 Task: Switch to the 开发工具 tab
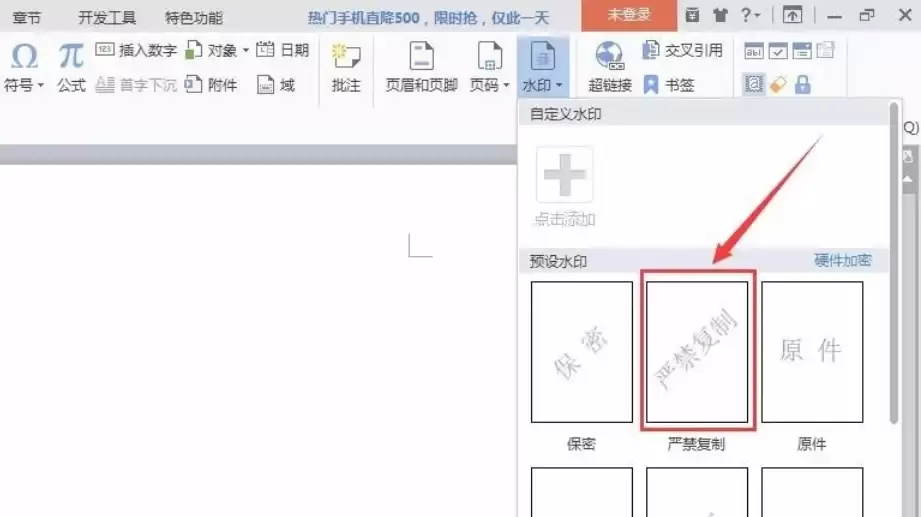(x=107, y=18)
